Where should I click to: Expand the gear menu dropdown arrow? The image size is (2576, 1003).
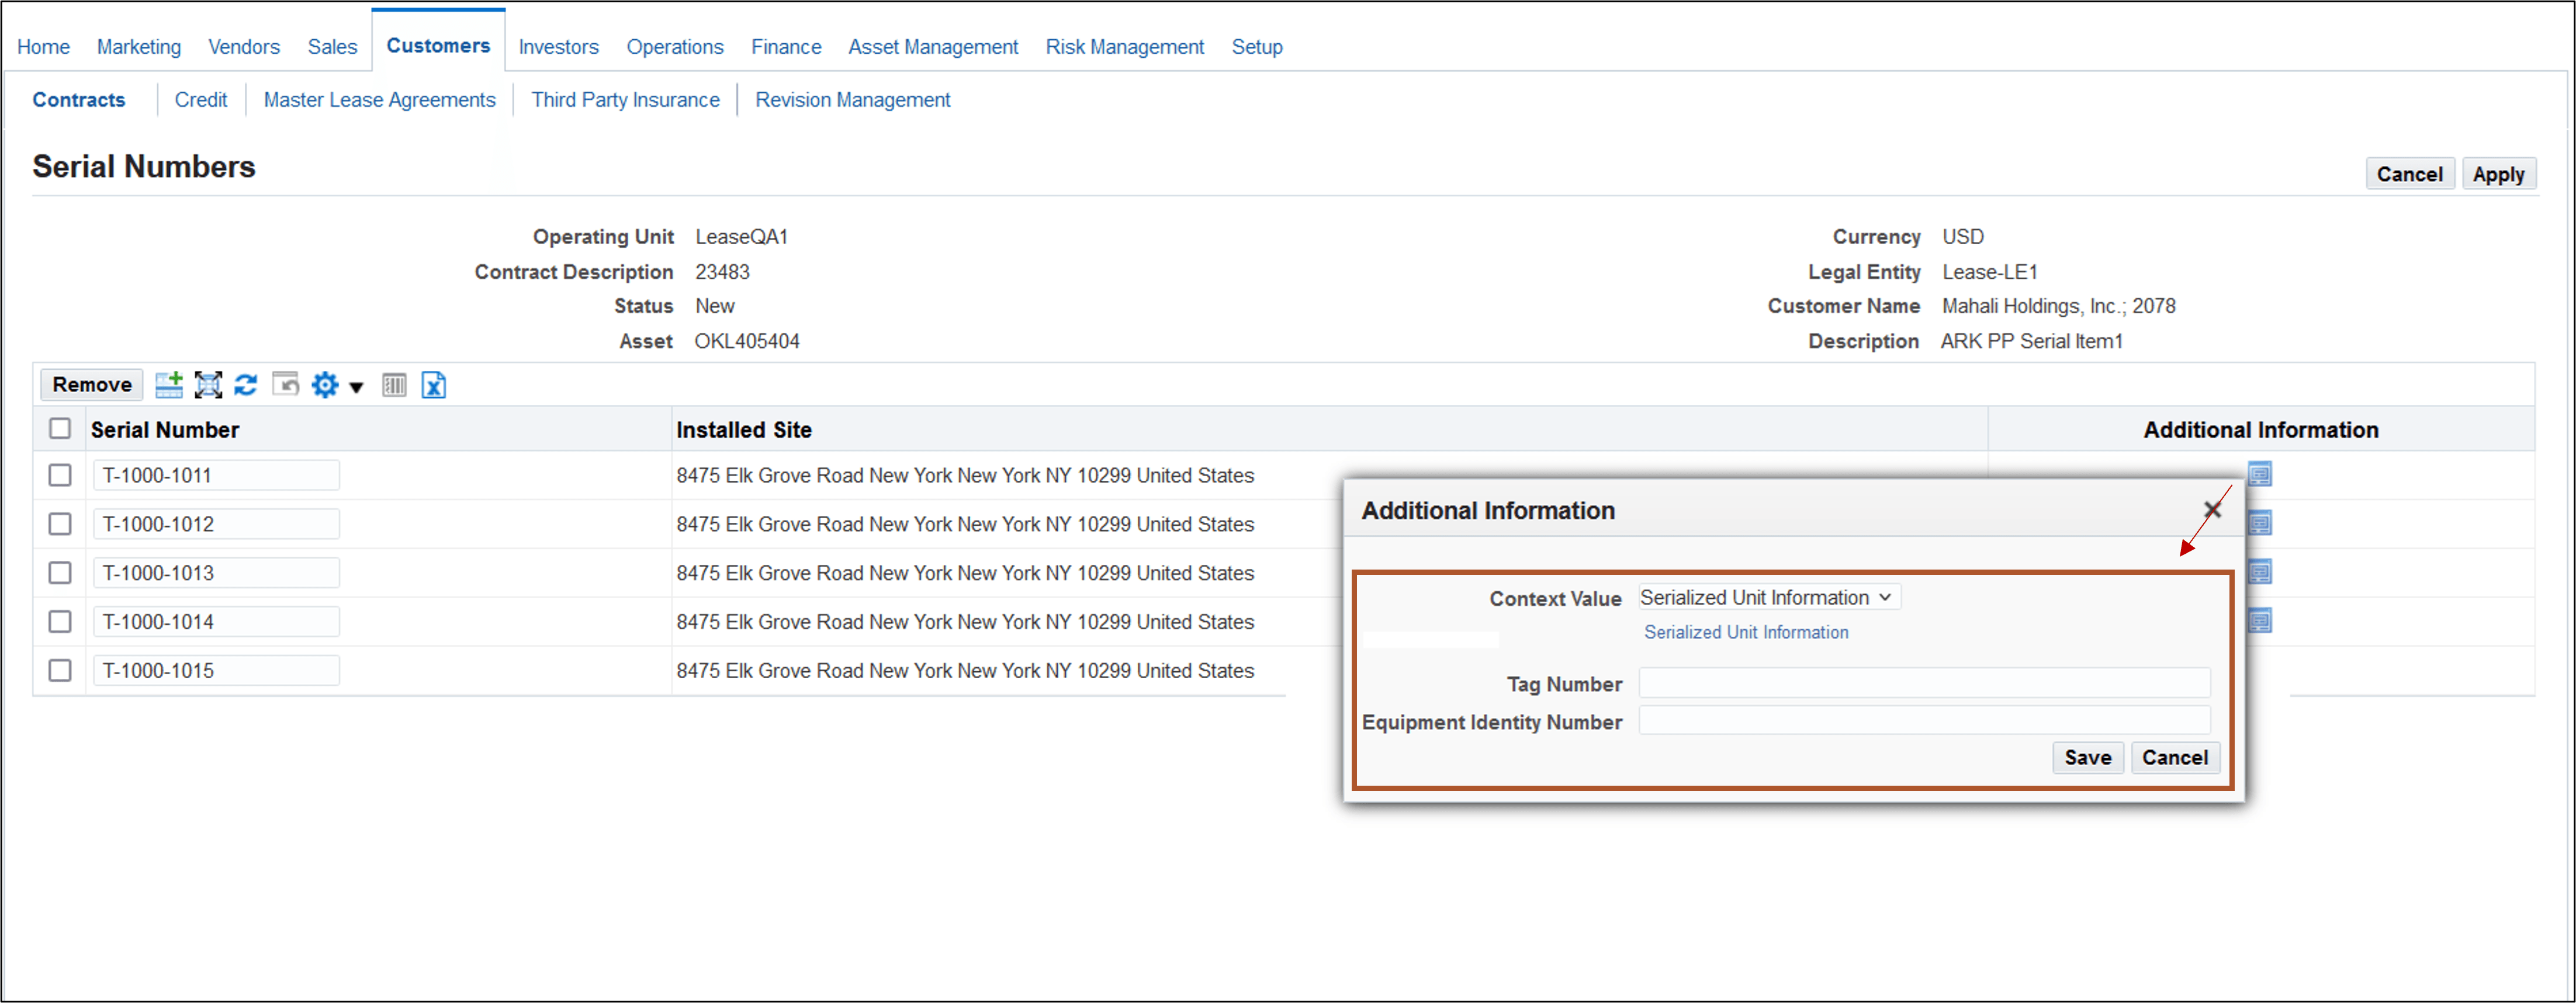pos(356,387)
